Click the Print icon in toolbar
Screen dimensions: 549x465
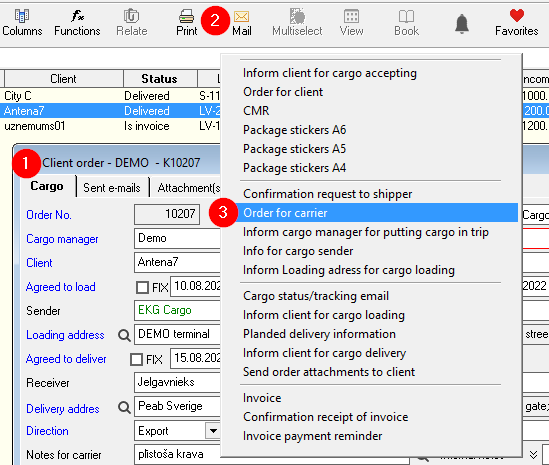pos(186,16)
